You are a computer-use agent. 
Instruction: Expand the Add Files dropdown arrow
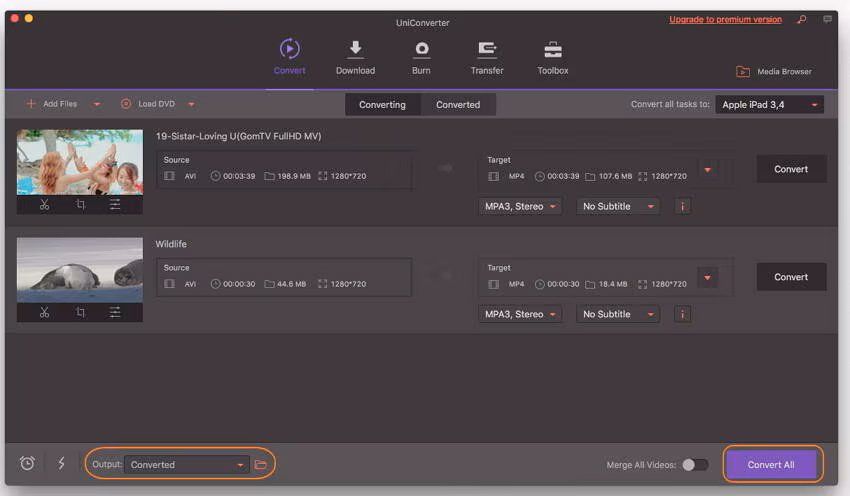pos(97,104)
